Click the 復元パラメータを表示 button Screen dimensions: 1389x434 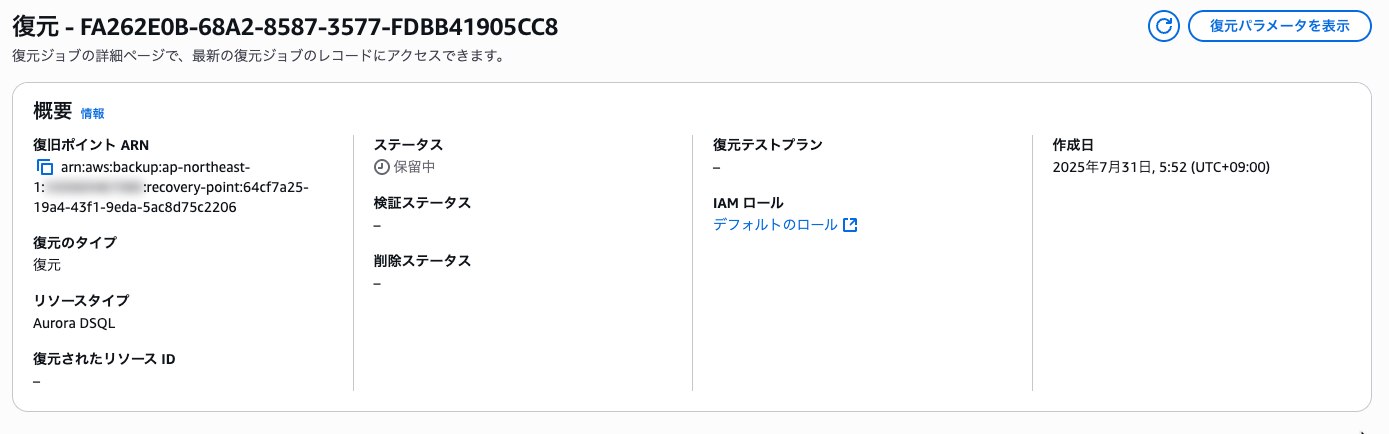pos(1279,26)
